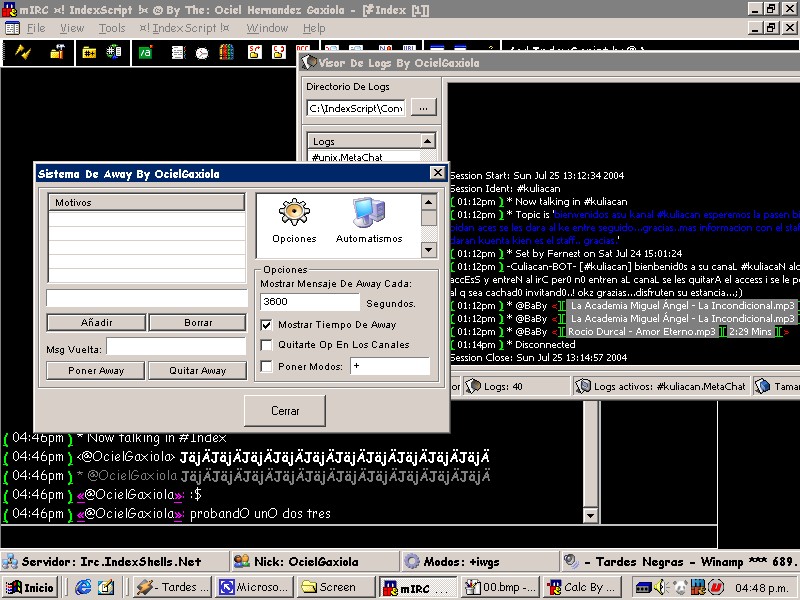Click the Connect lightning bolt toolbar icon
Image resolution: width=800 pixels, height=600 pixels.
(24, 52)
